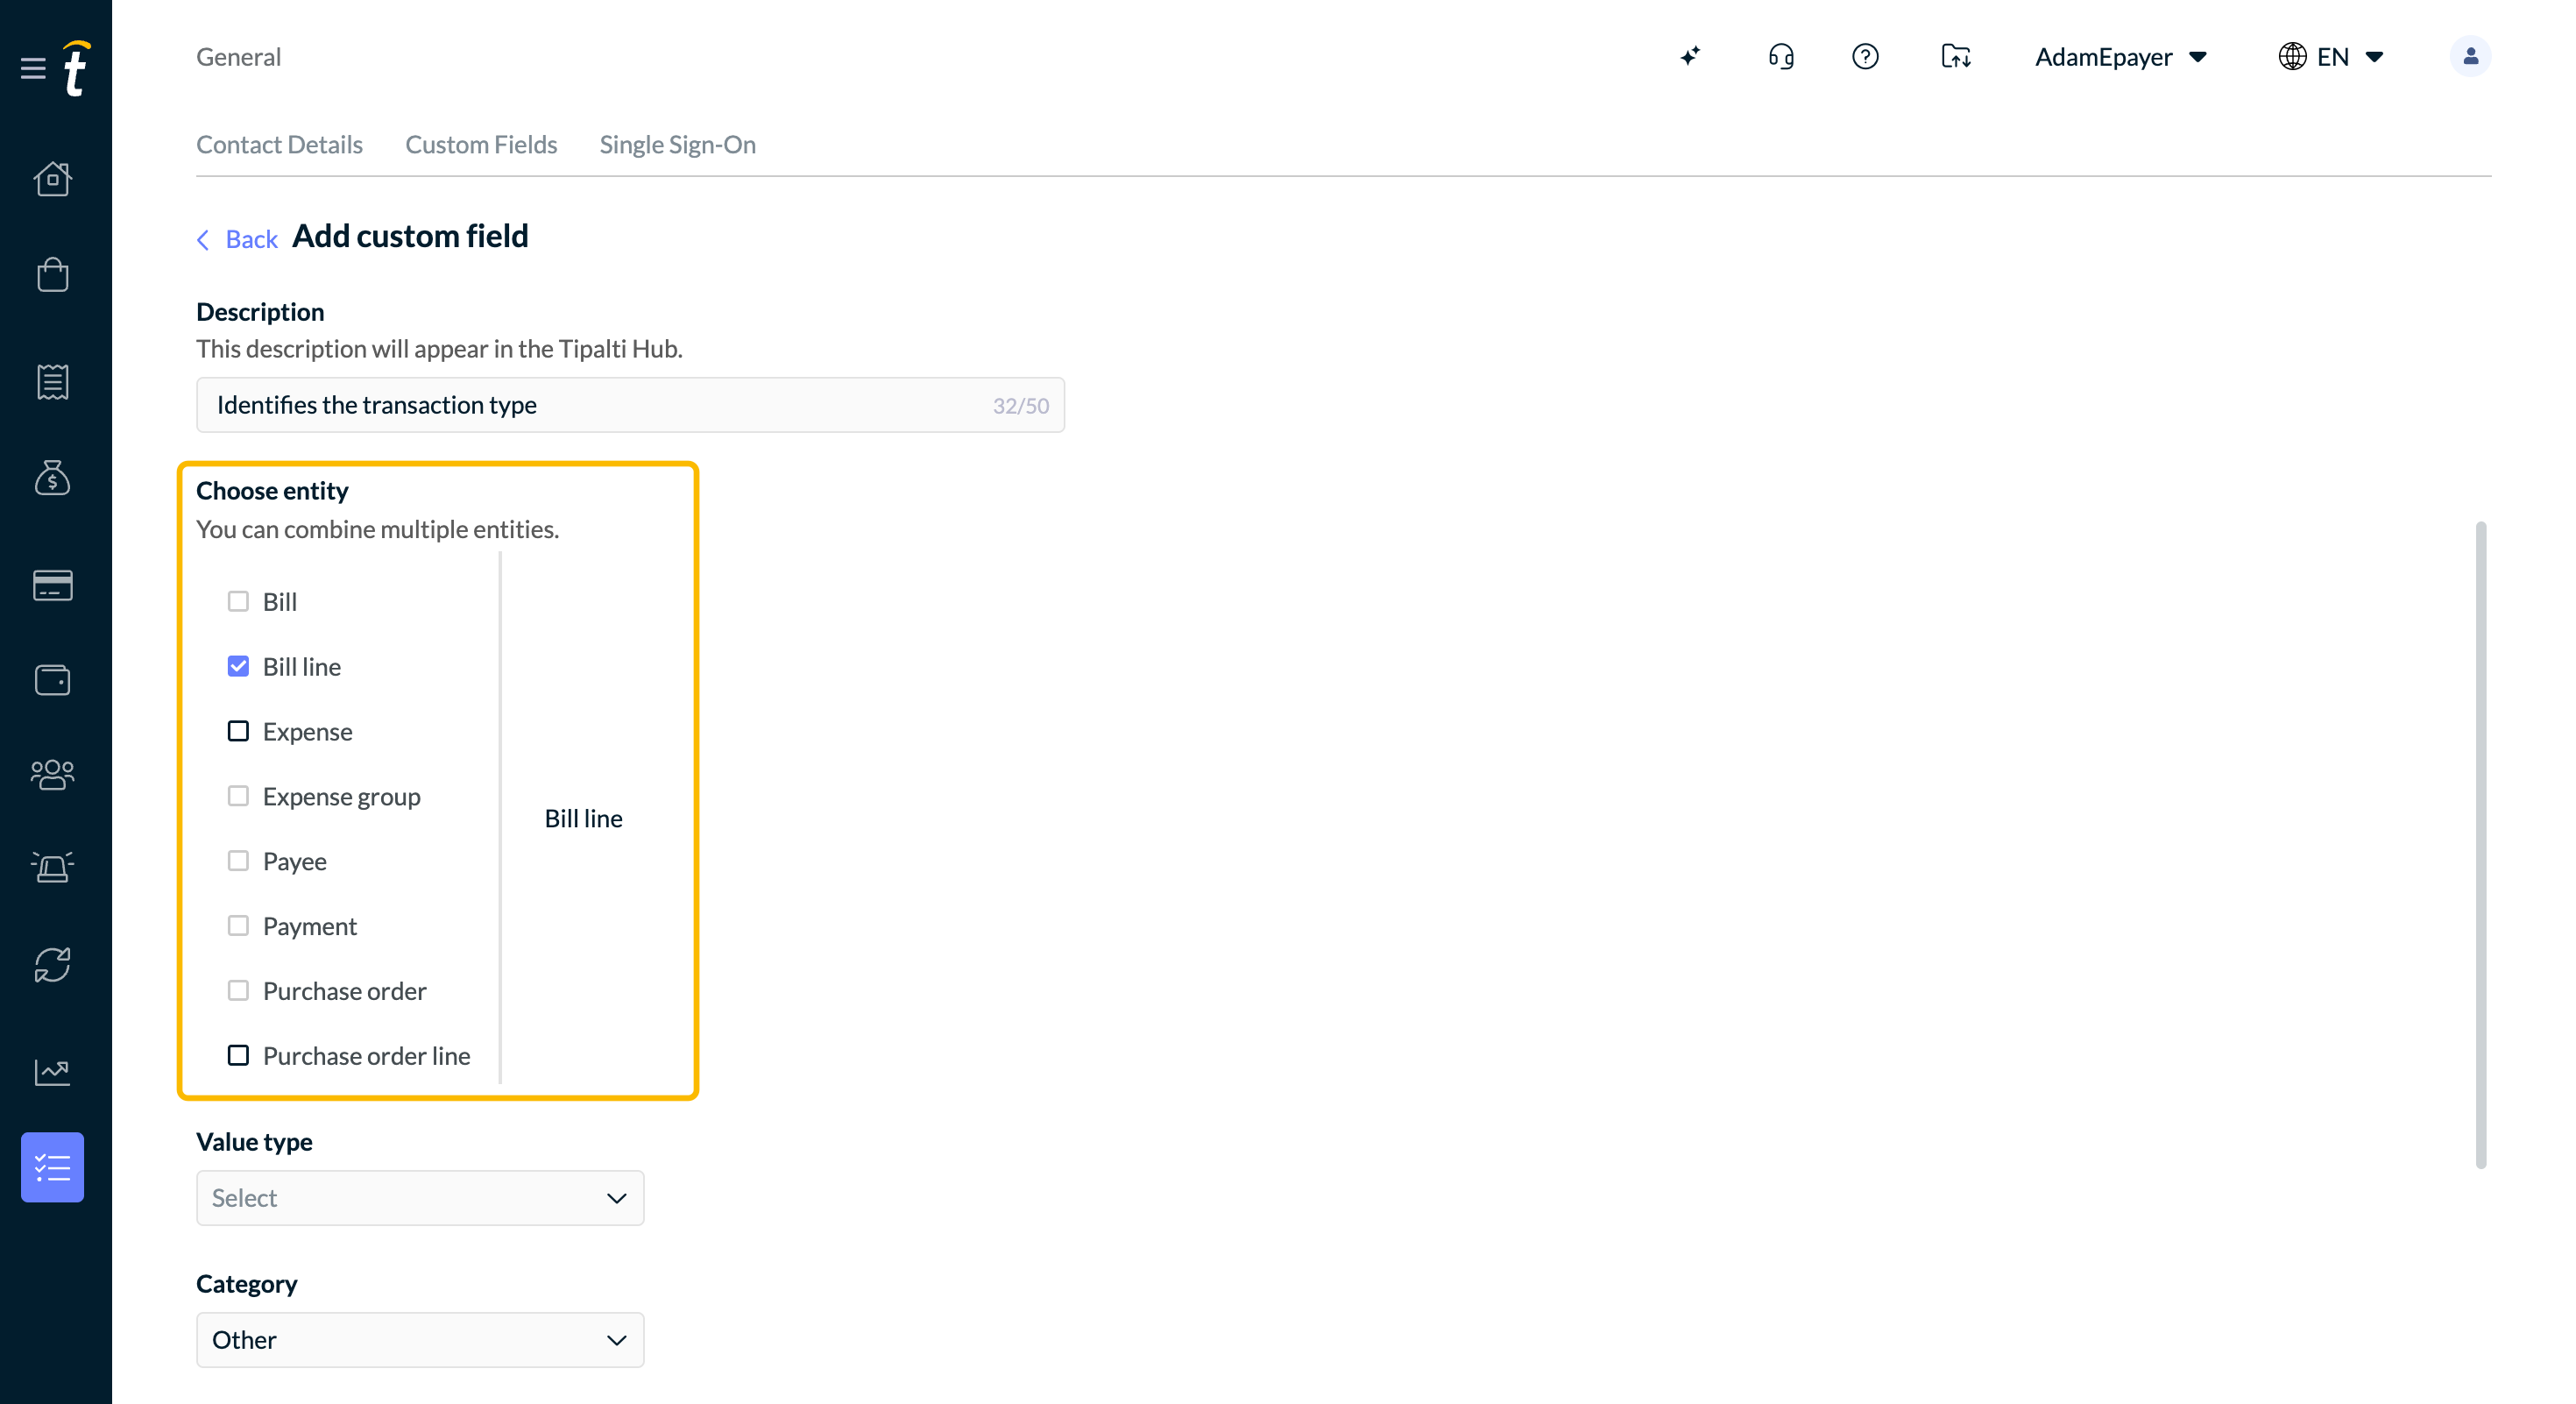Open the Value type Select dropdown
The width and height of the screenshot is (2576, 1404).
(420, 1197)
